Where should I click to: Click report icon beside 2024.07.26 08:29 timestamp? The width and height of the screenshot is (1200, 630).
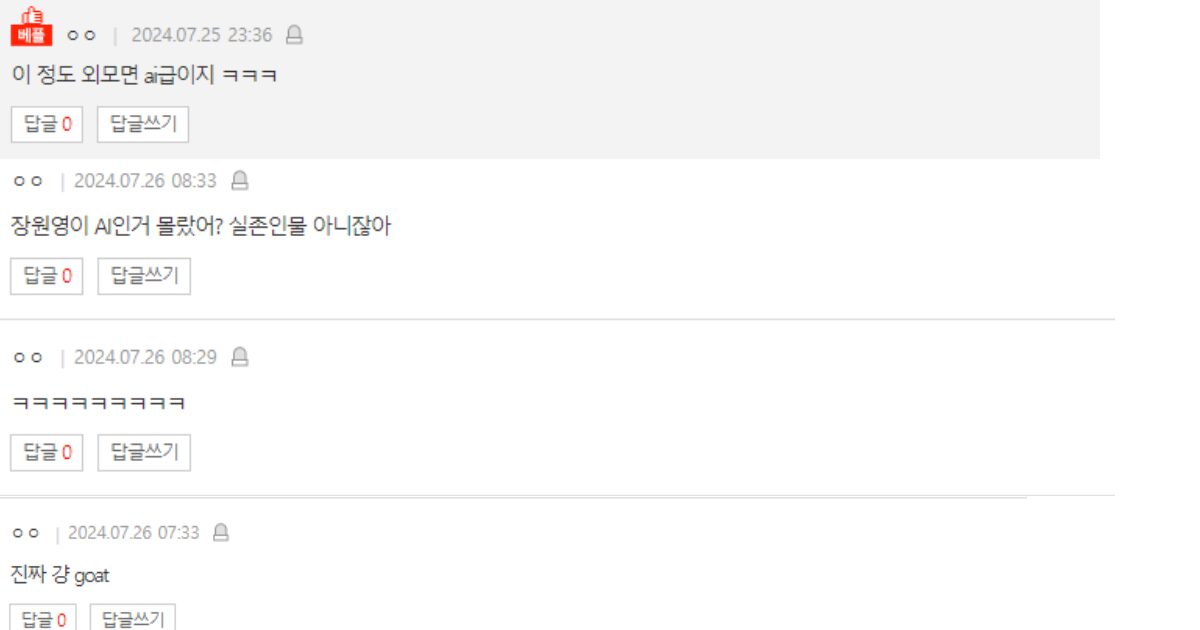click(x=239, y=357)
